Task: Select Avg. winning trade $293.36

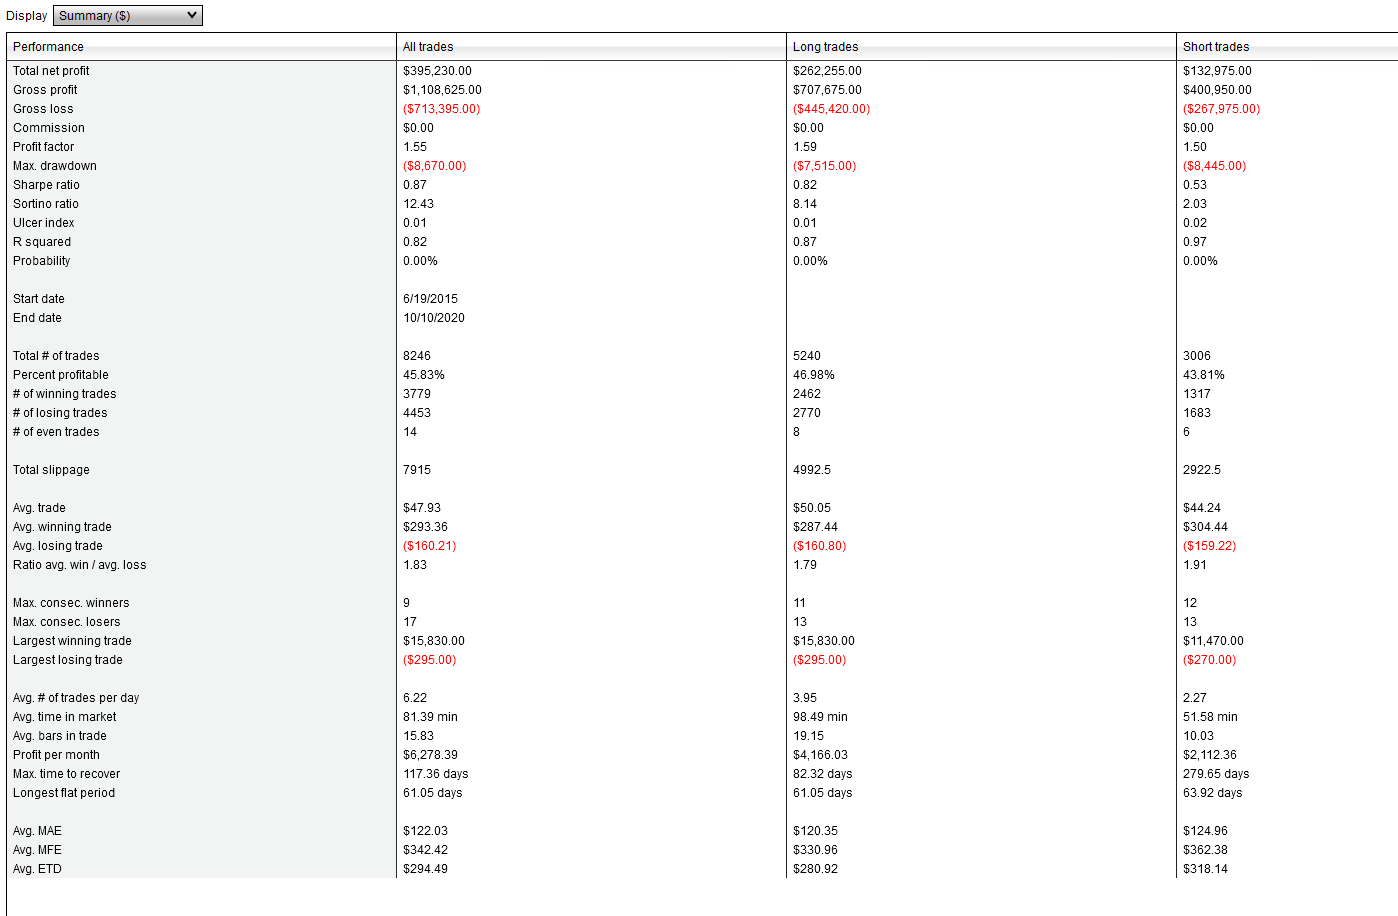Action: click(x=425, y=527)
